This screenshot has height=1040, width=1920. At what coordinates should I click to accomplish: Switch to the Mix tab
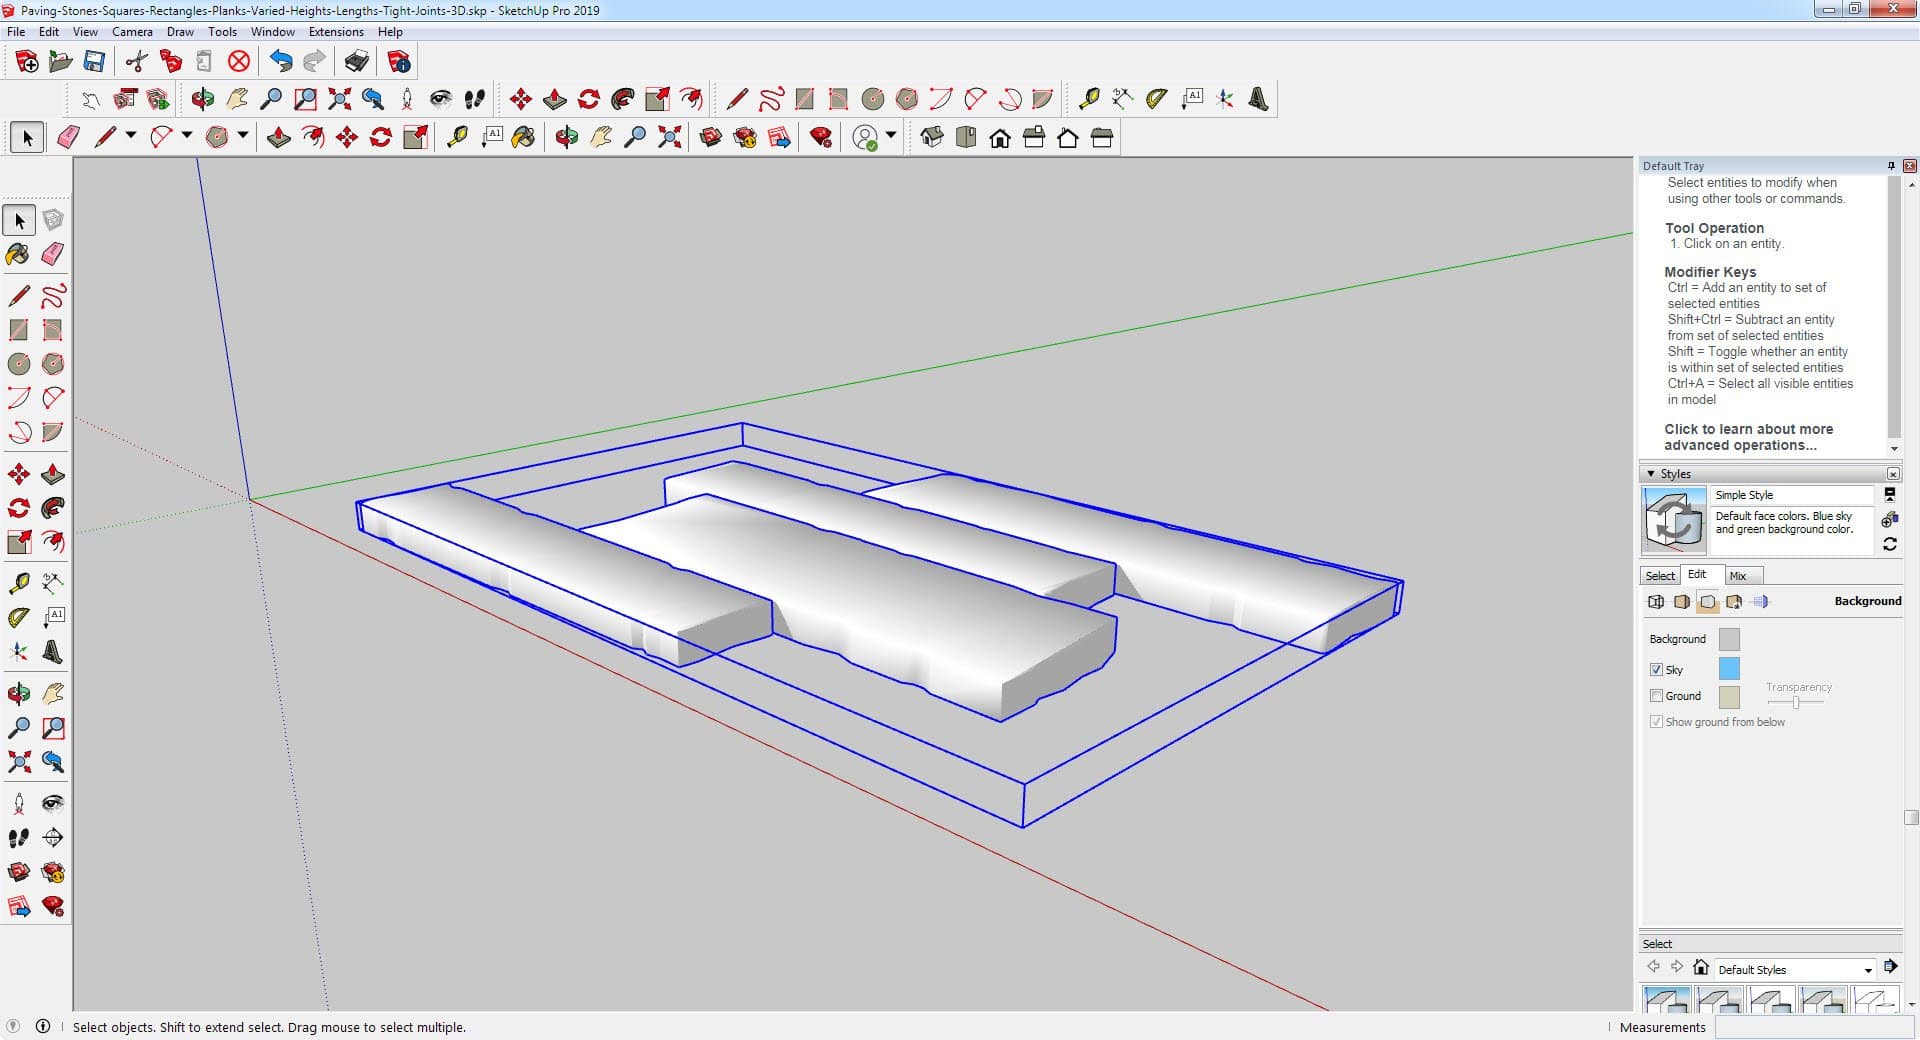tap(1738, 576)
